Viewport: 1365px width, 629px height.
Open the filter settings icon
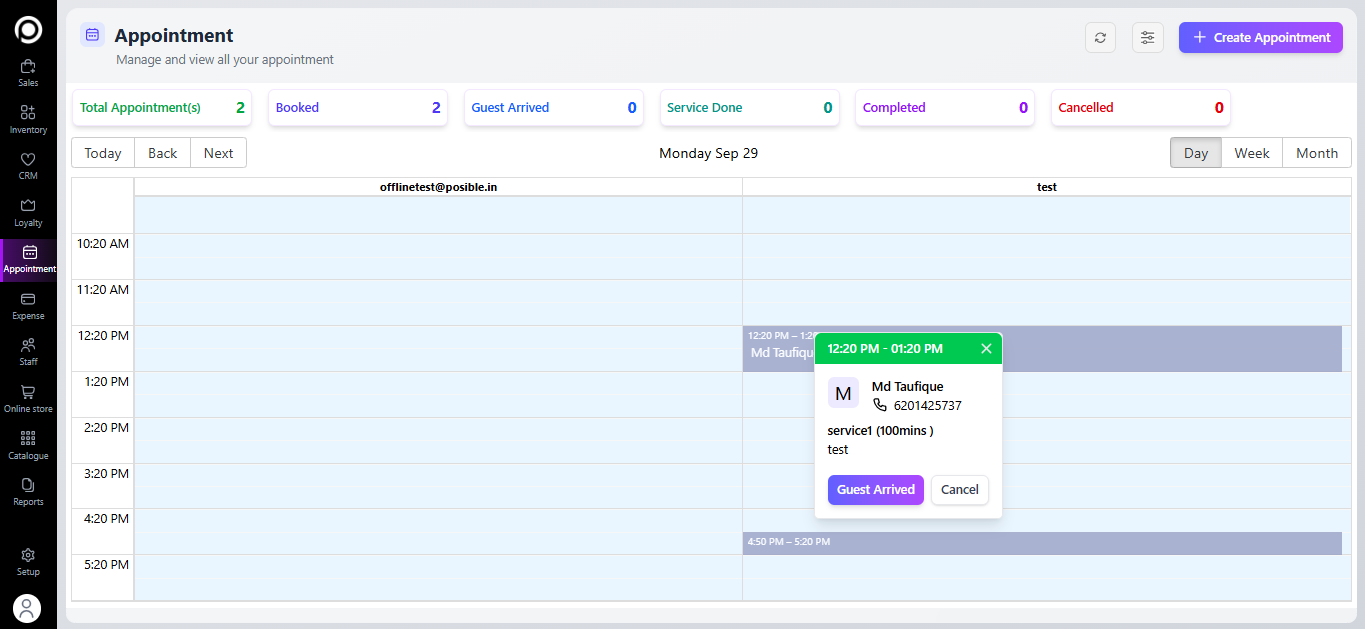click(x=1147, y=38)
